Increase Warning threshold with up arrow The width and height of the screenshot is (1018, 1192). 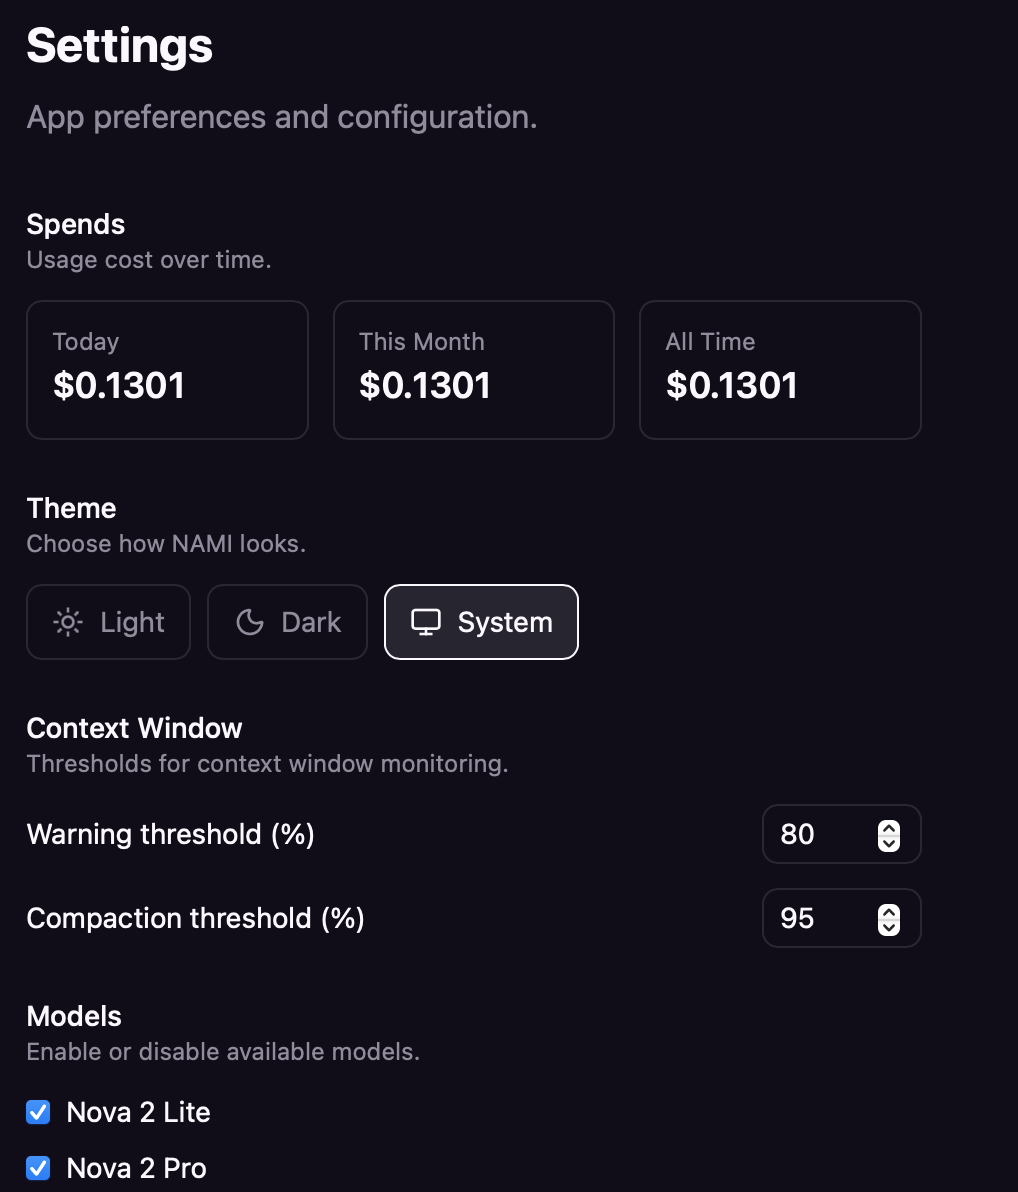coord(889,828)
